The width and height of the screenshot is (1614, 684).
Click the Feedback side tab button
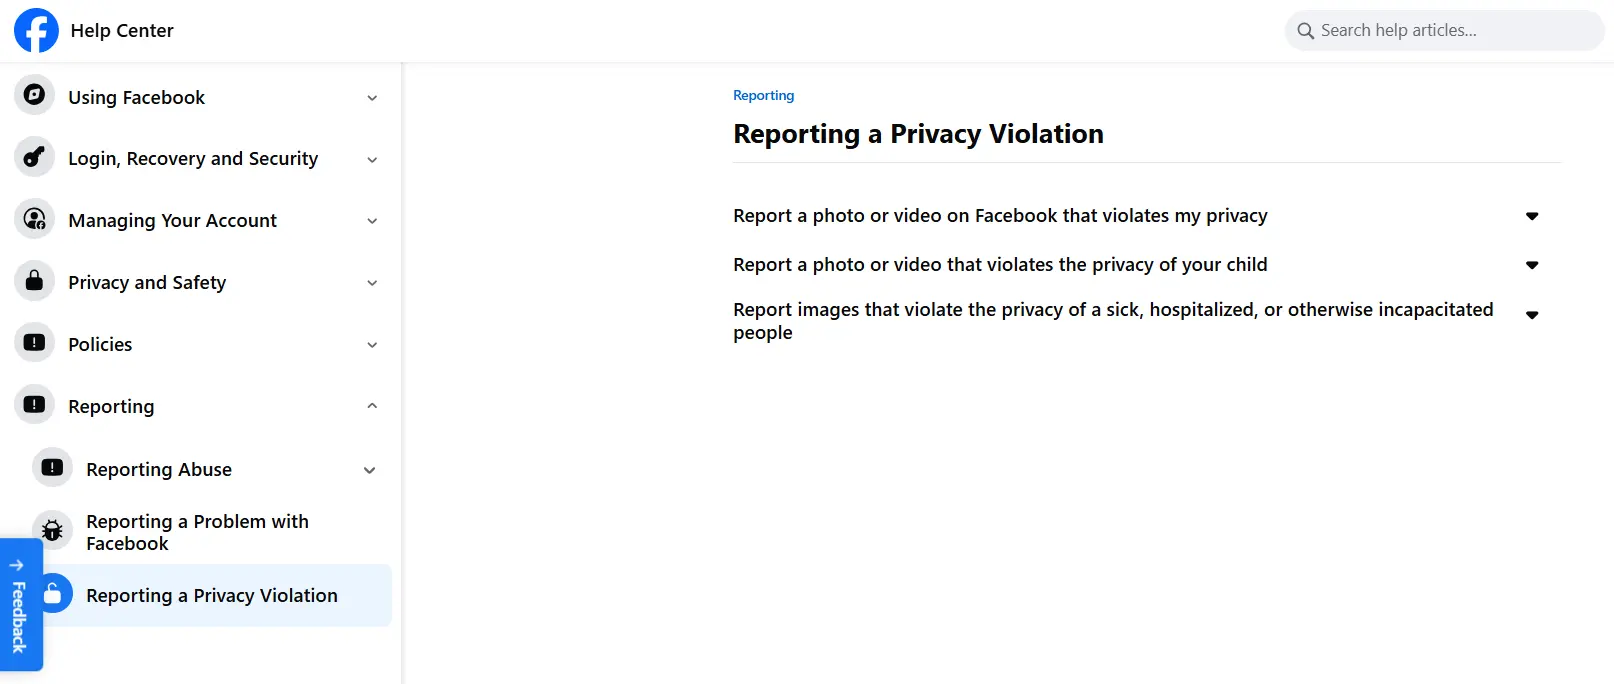point(19,605)
